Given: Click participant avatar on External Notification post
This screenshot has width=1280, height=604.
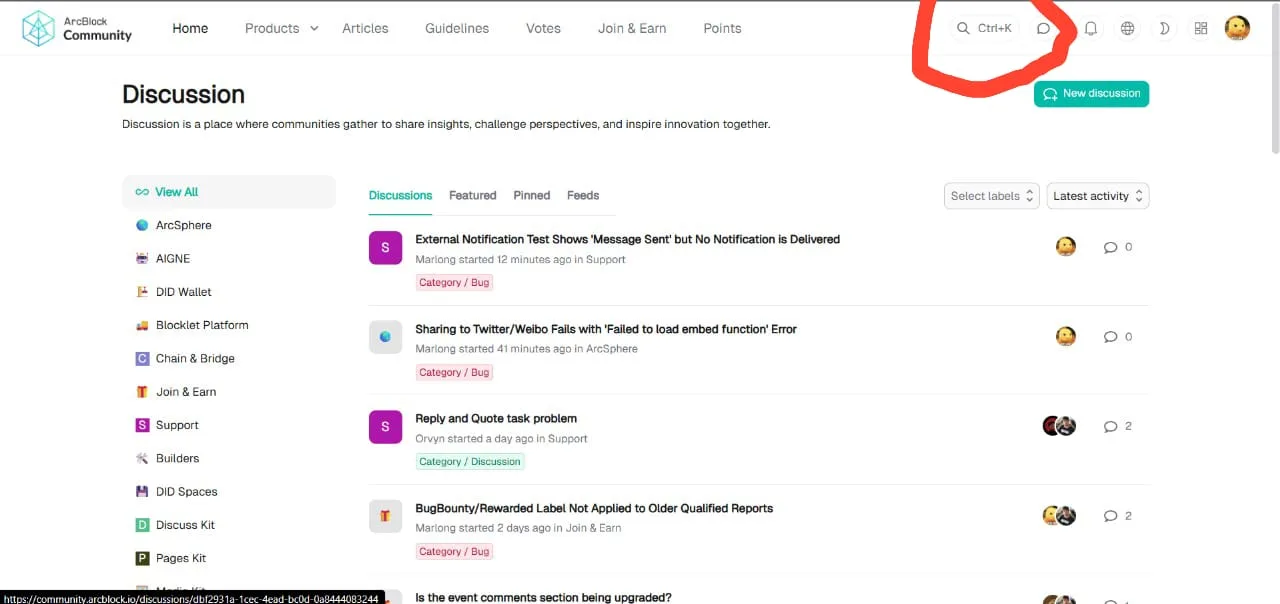Looking at the screenshot, I should click(1066, 246).
